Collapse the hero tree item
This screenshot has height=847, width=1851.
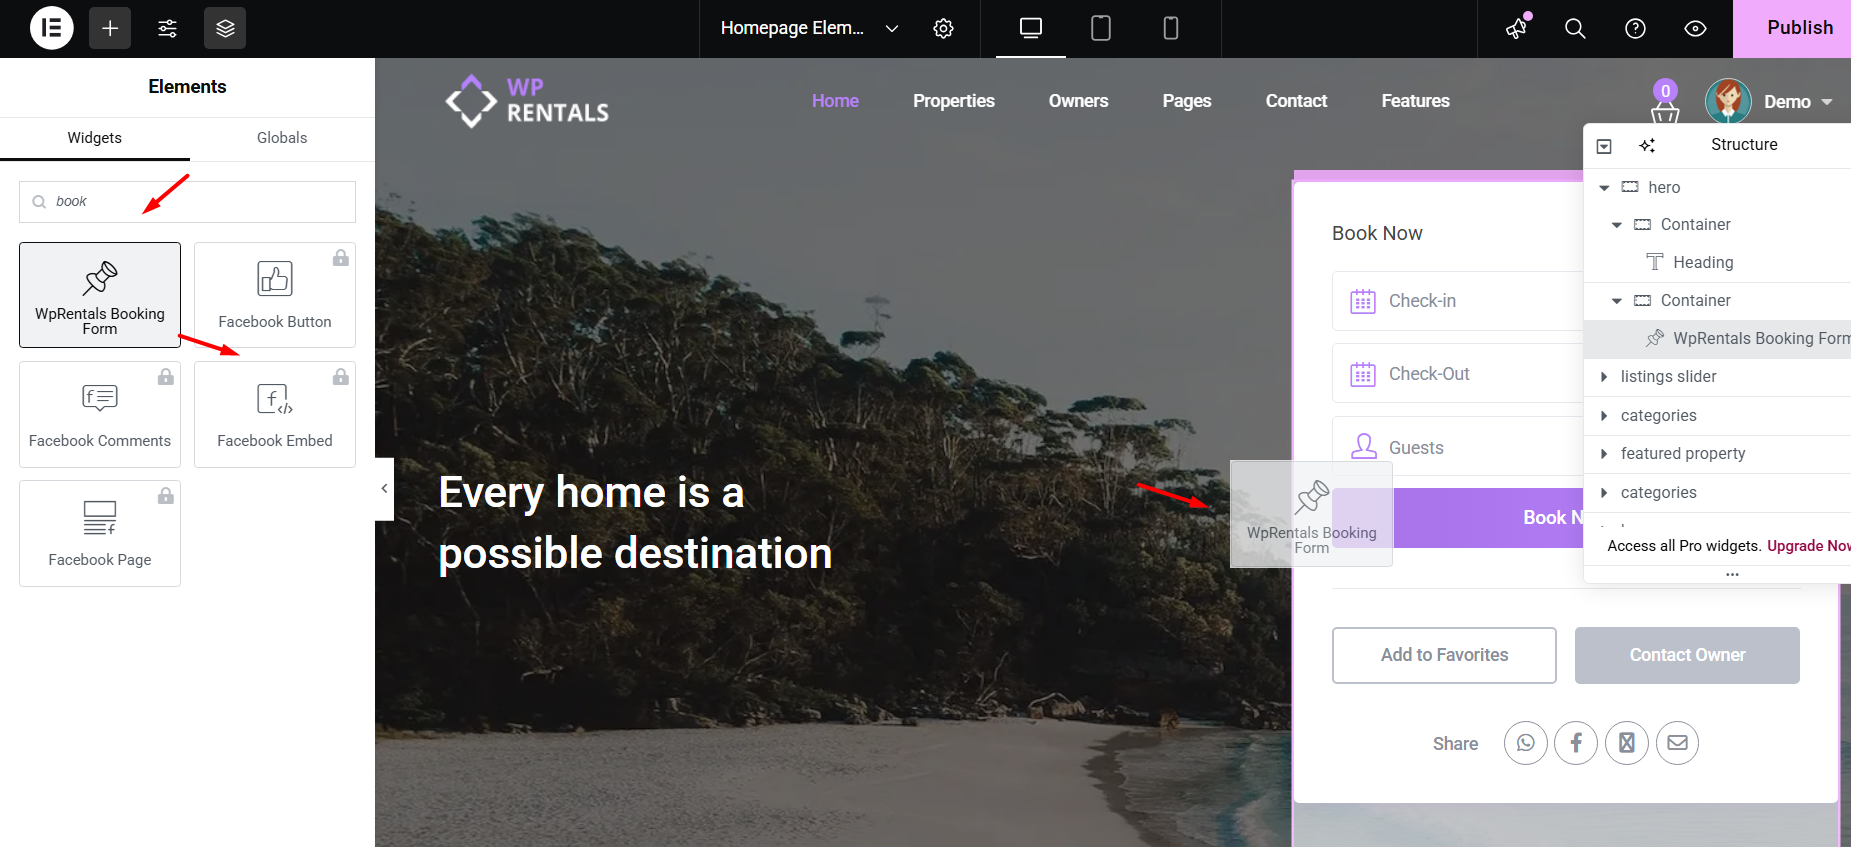1604,188
